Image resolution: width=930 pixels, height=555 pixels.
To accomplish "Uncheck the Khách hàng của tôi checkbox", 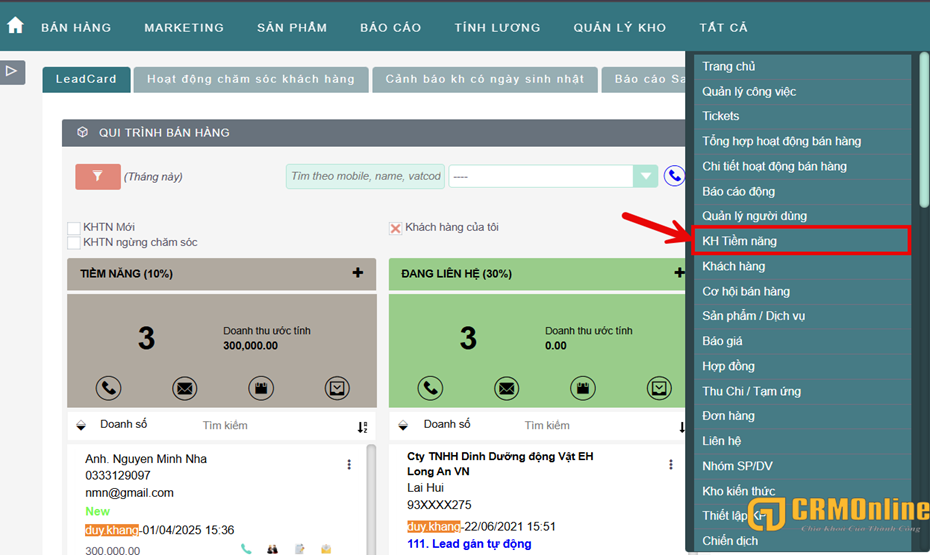I will [395, 228].
